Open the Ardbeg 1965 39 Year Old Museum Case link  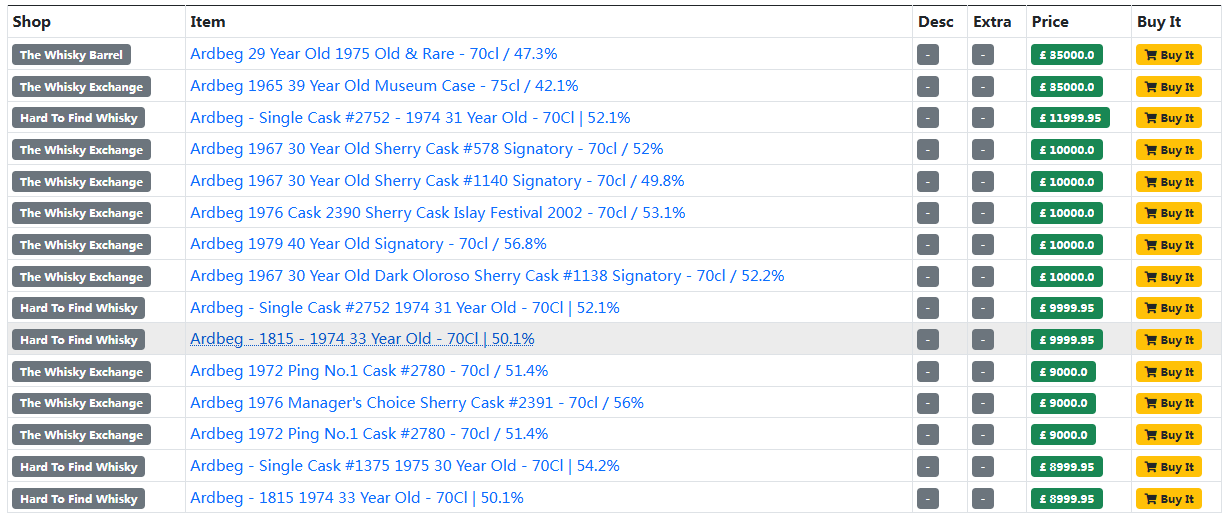coord(384,86)
